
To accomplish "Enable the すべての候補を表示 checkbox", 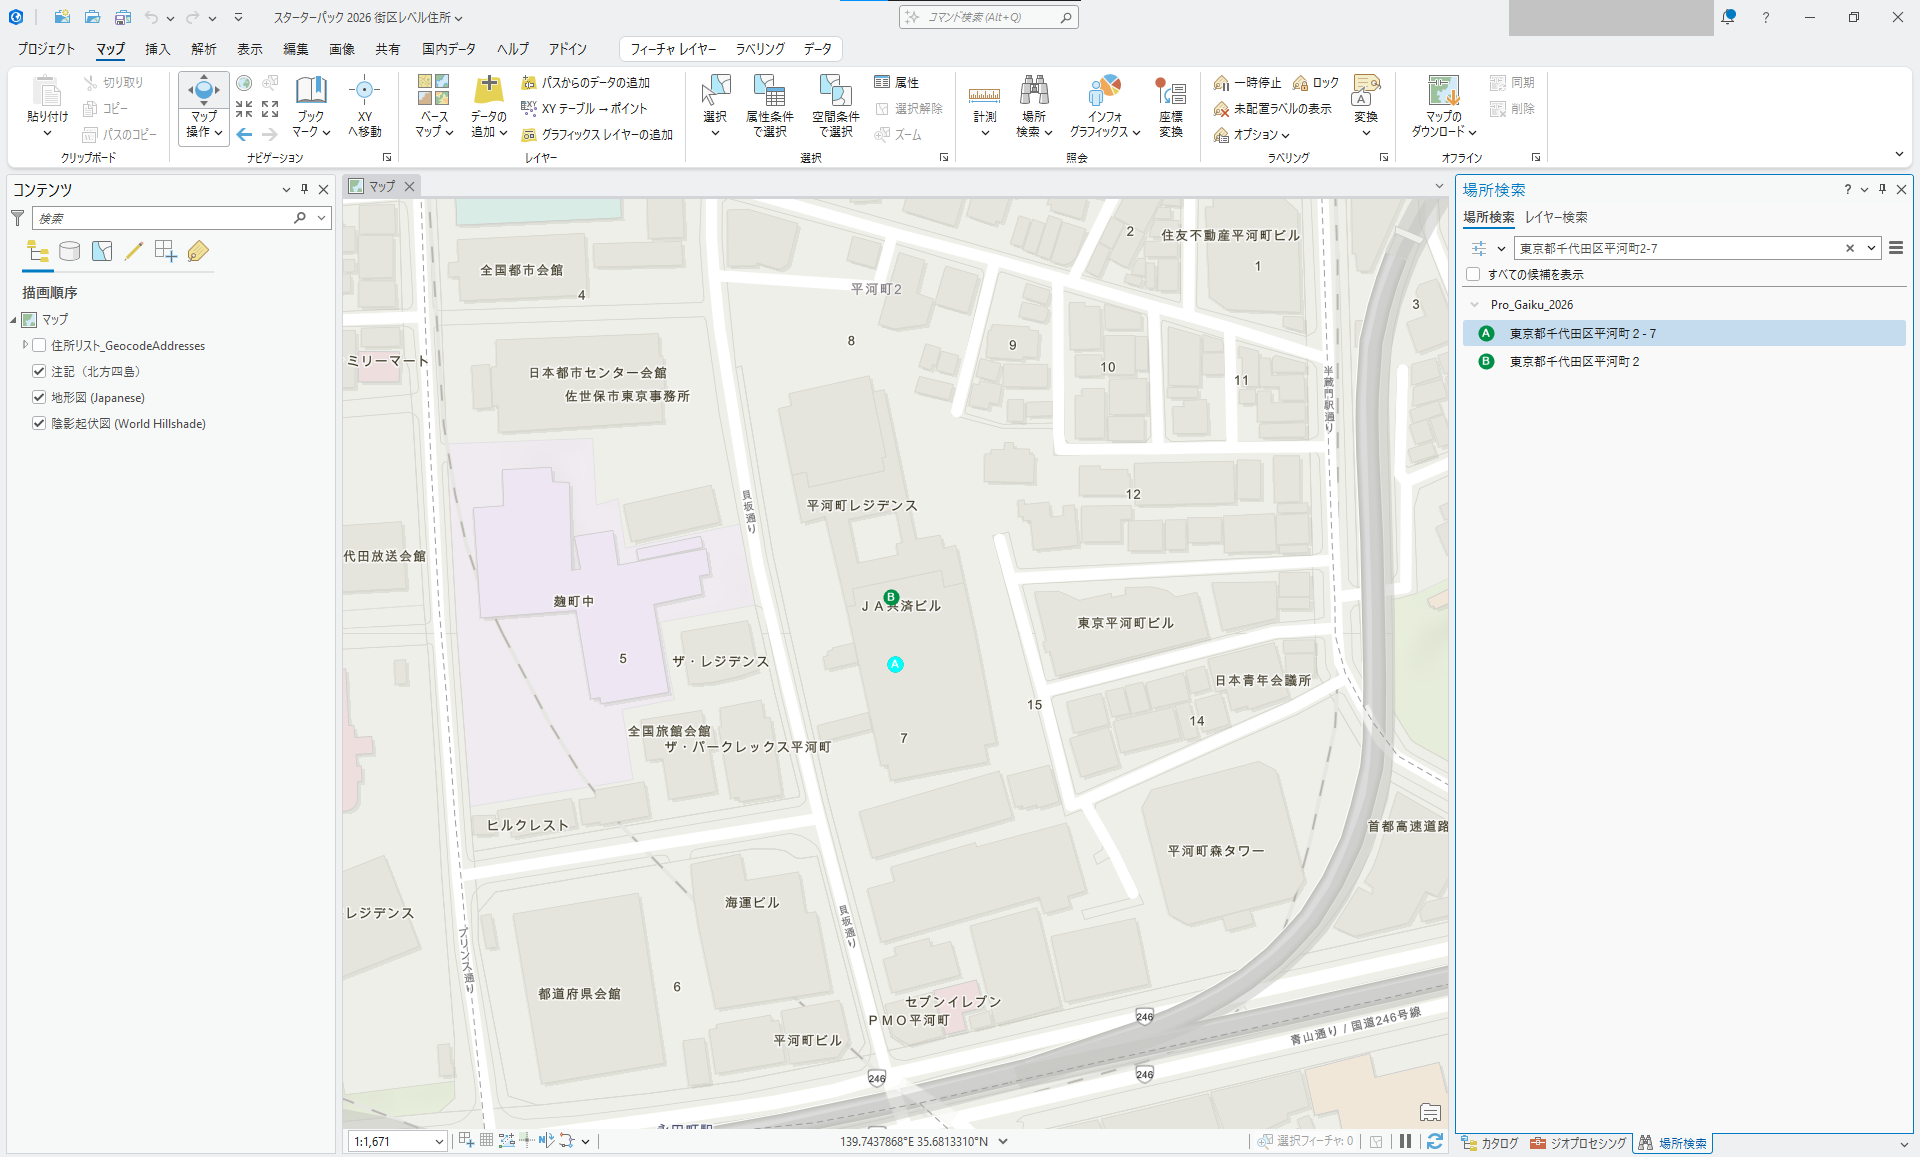I will 1473,274.
